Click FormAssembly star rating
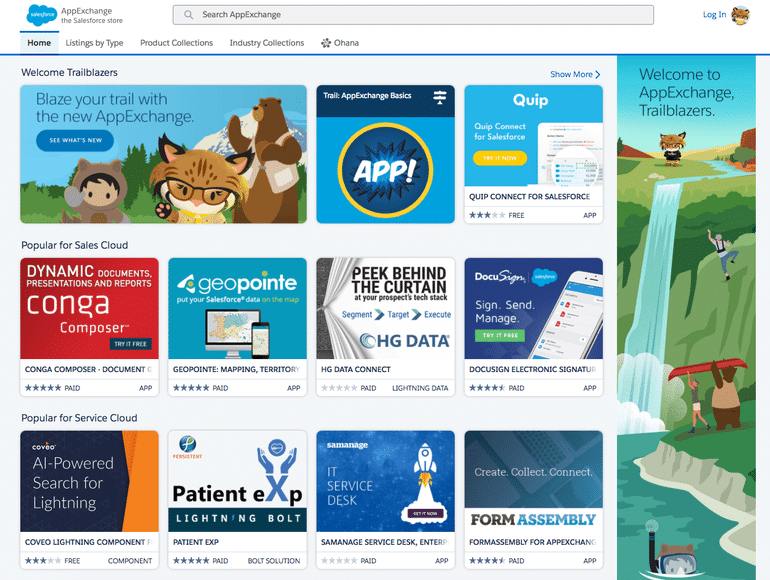This screenshot has height=580, width=770. [487, 561]
